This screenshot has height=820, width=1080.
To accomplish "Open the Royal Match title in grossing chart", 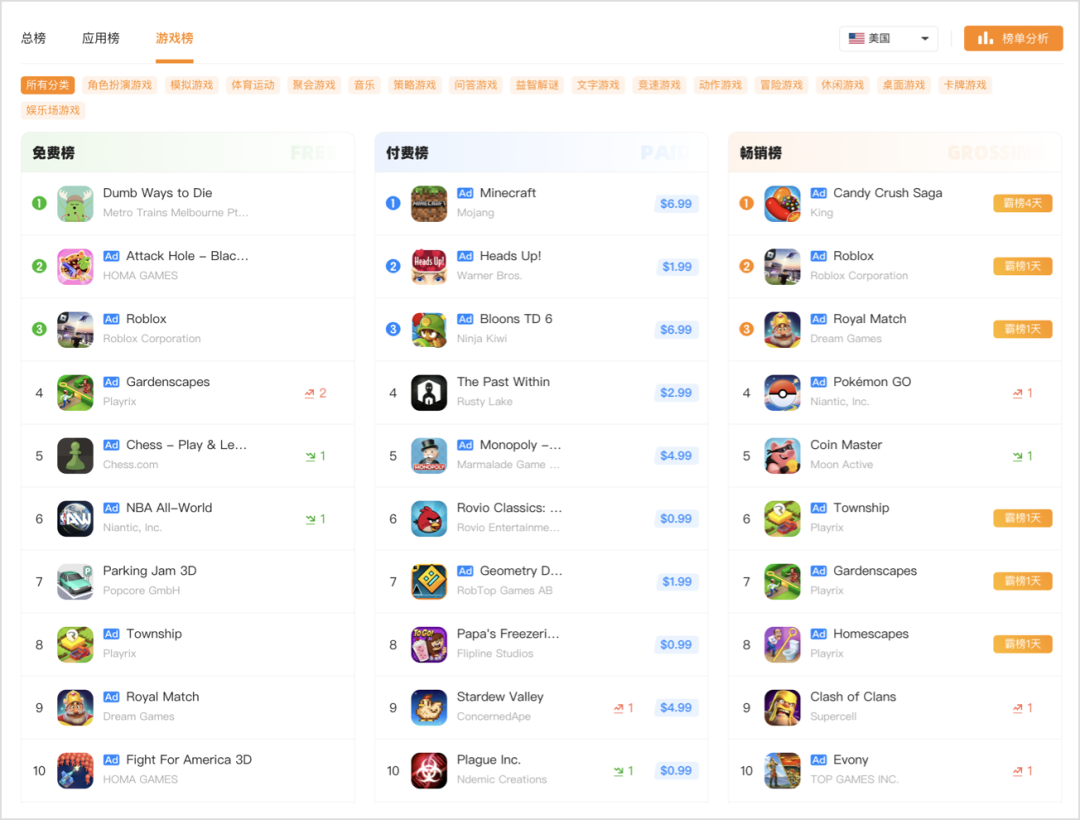I will [x=869, y=319].
